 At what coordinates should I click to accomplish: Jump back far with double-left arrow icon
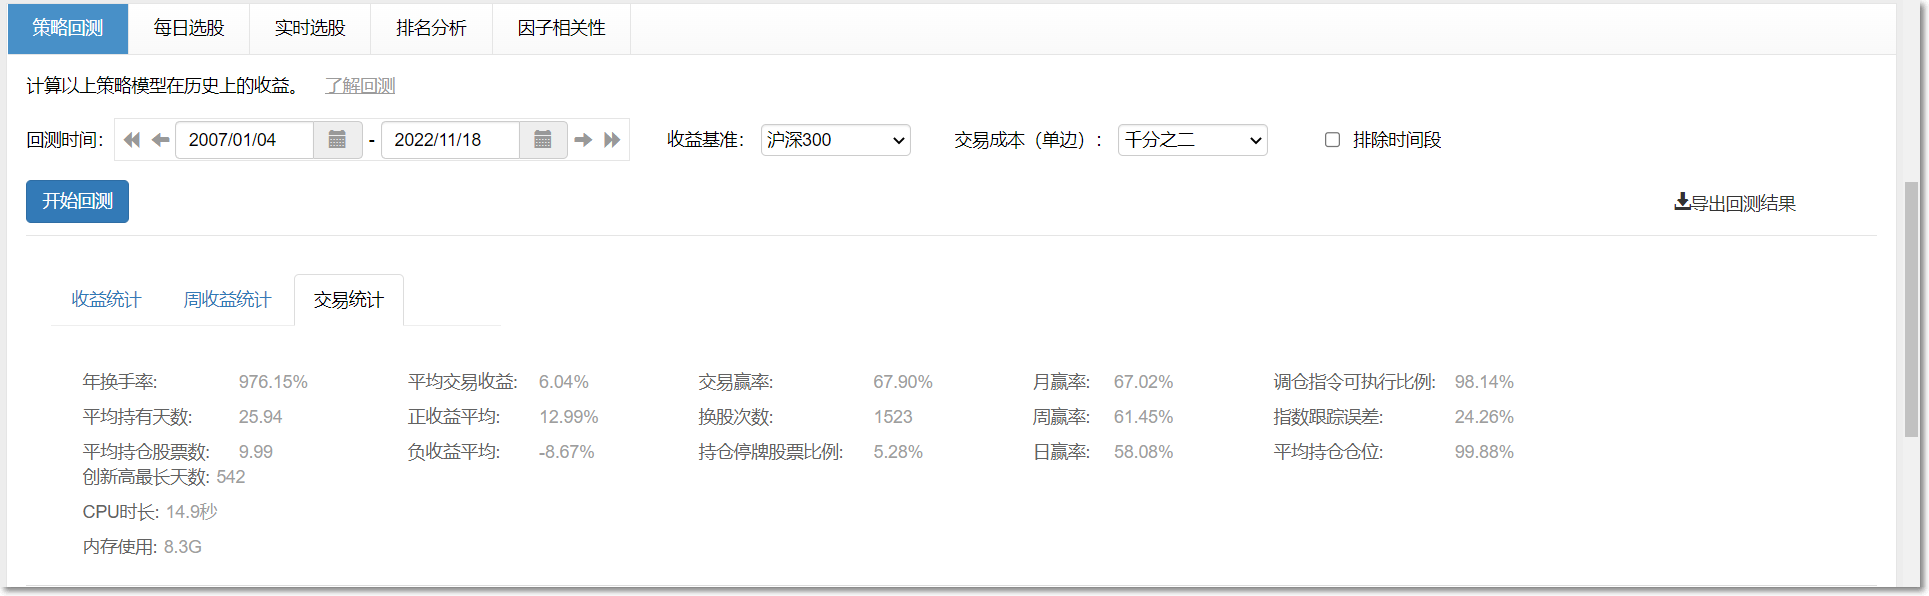(x=132, y=140)
